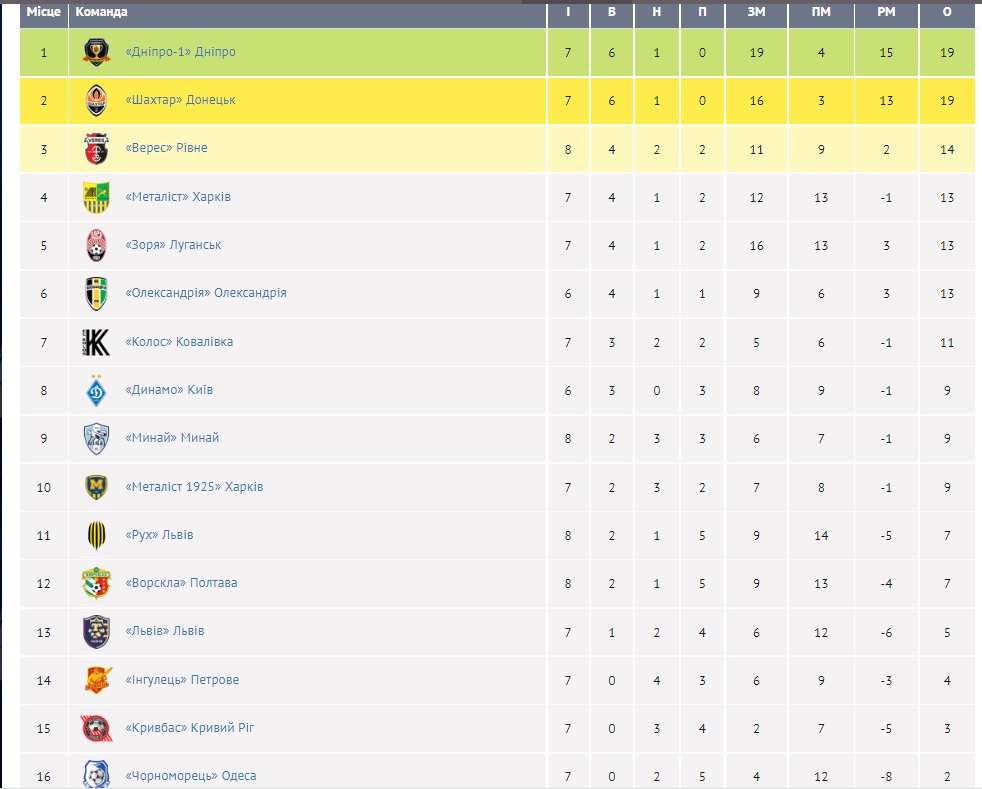Click the «ЗМ» goals scored column header
This screenshot has height=789, width=982.
pyautogui.click(x=756, y=12)
